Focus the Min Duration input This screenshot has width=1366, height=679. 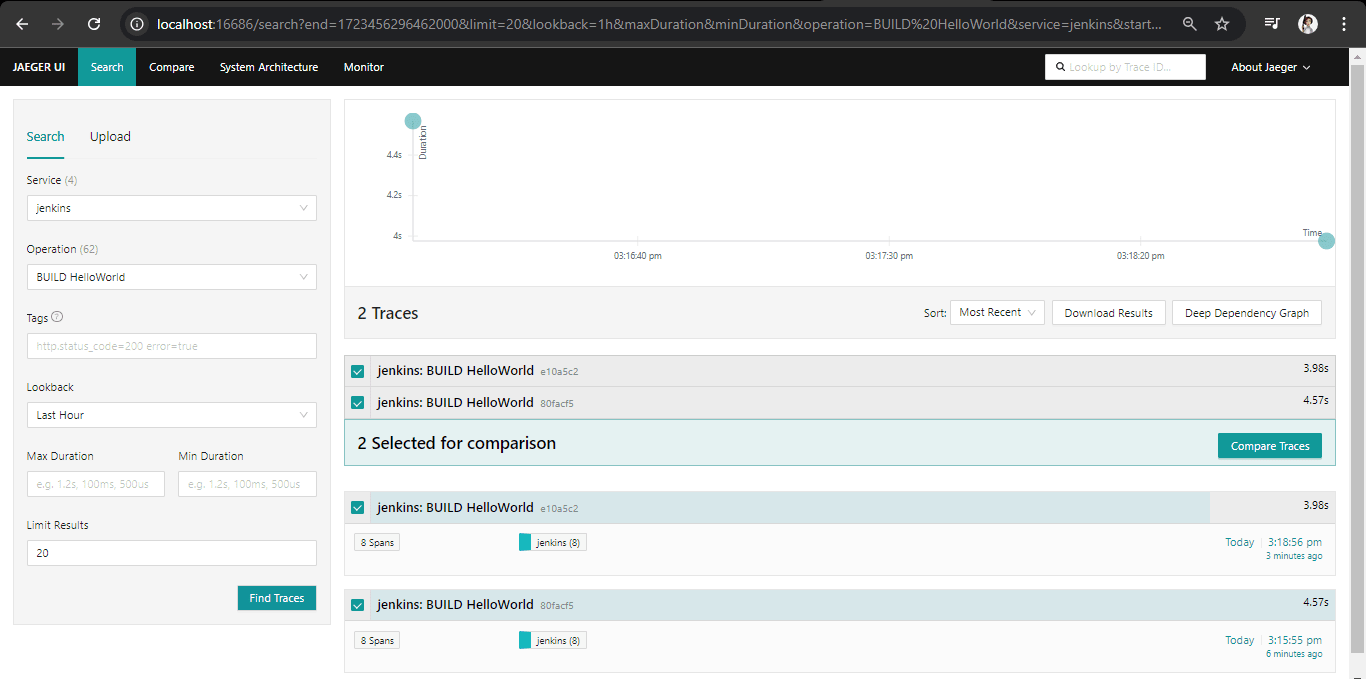247,484
